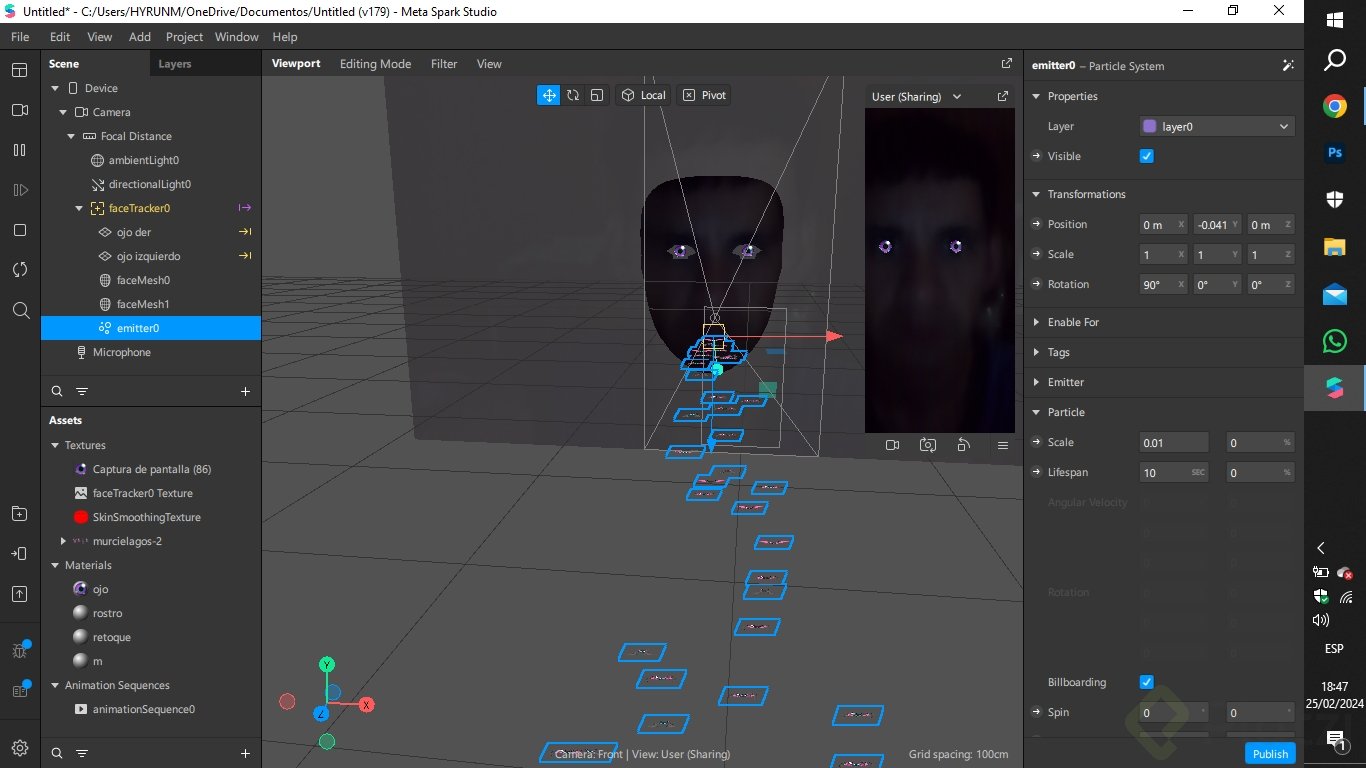Open the simulator hamburger menu
Viewport: 1366px width, 768px height.
coord(1002,445)
